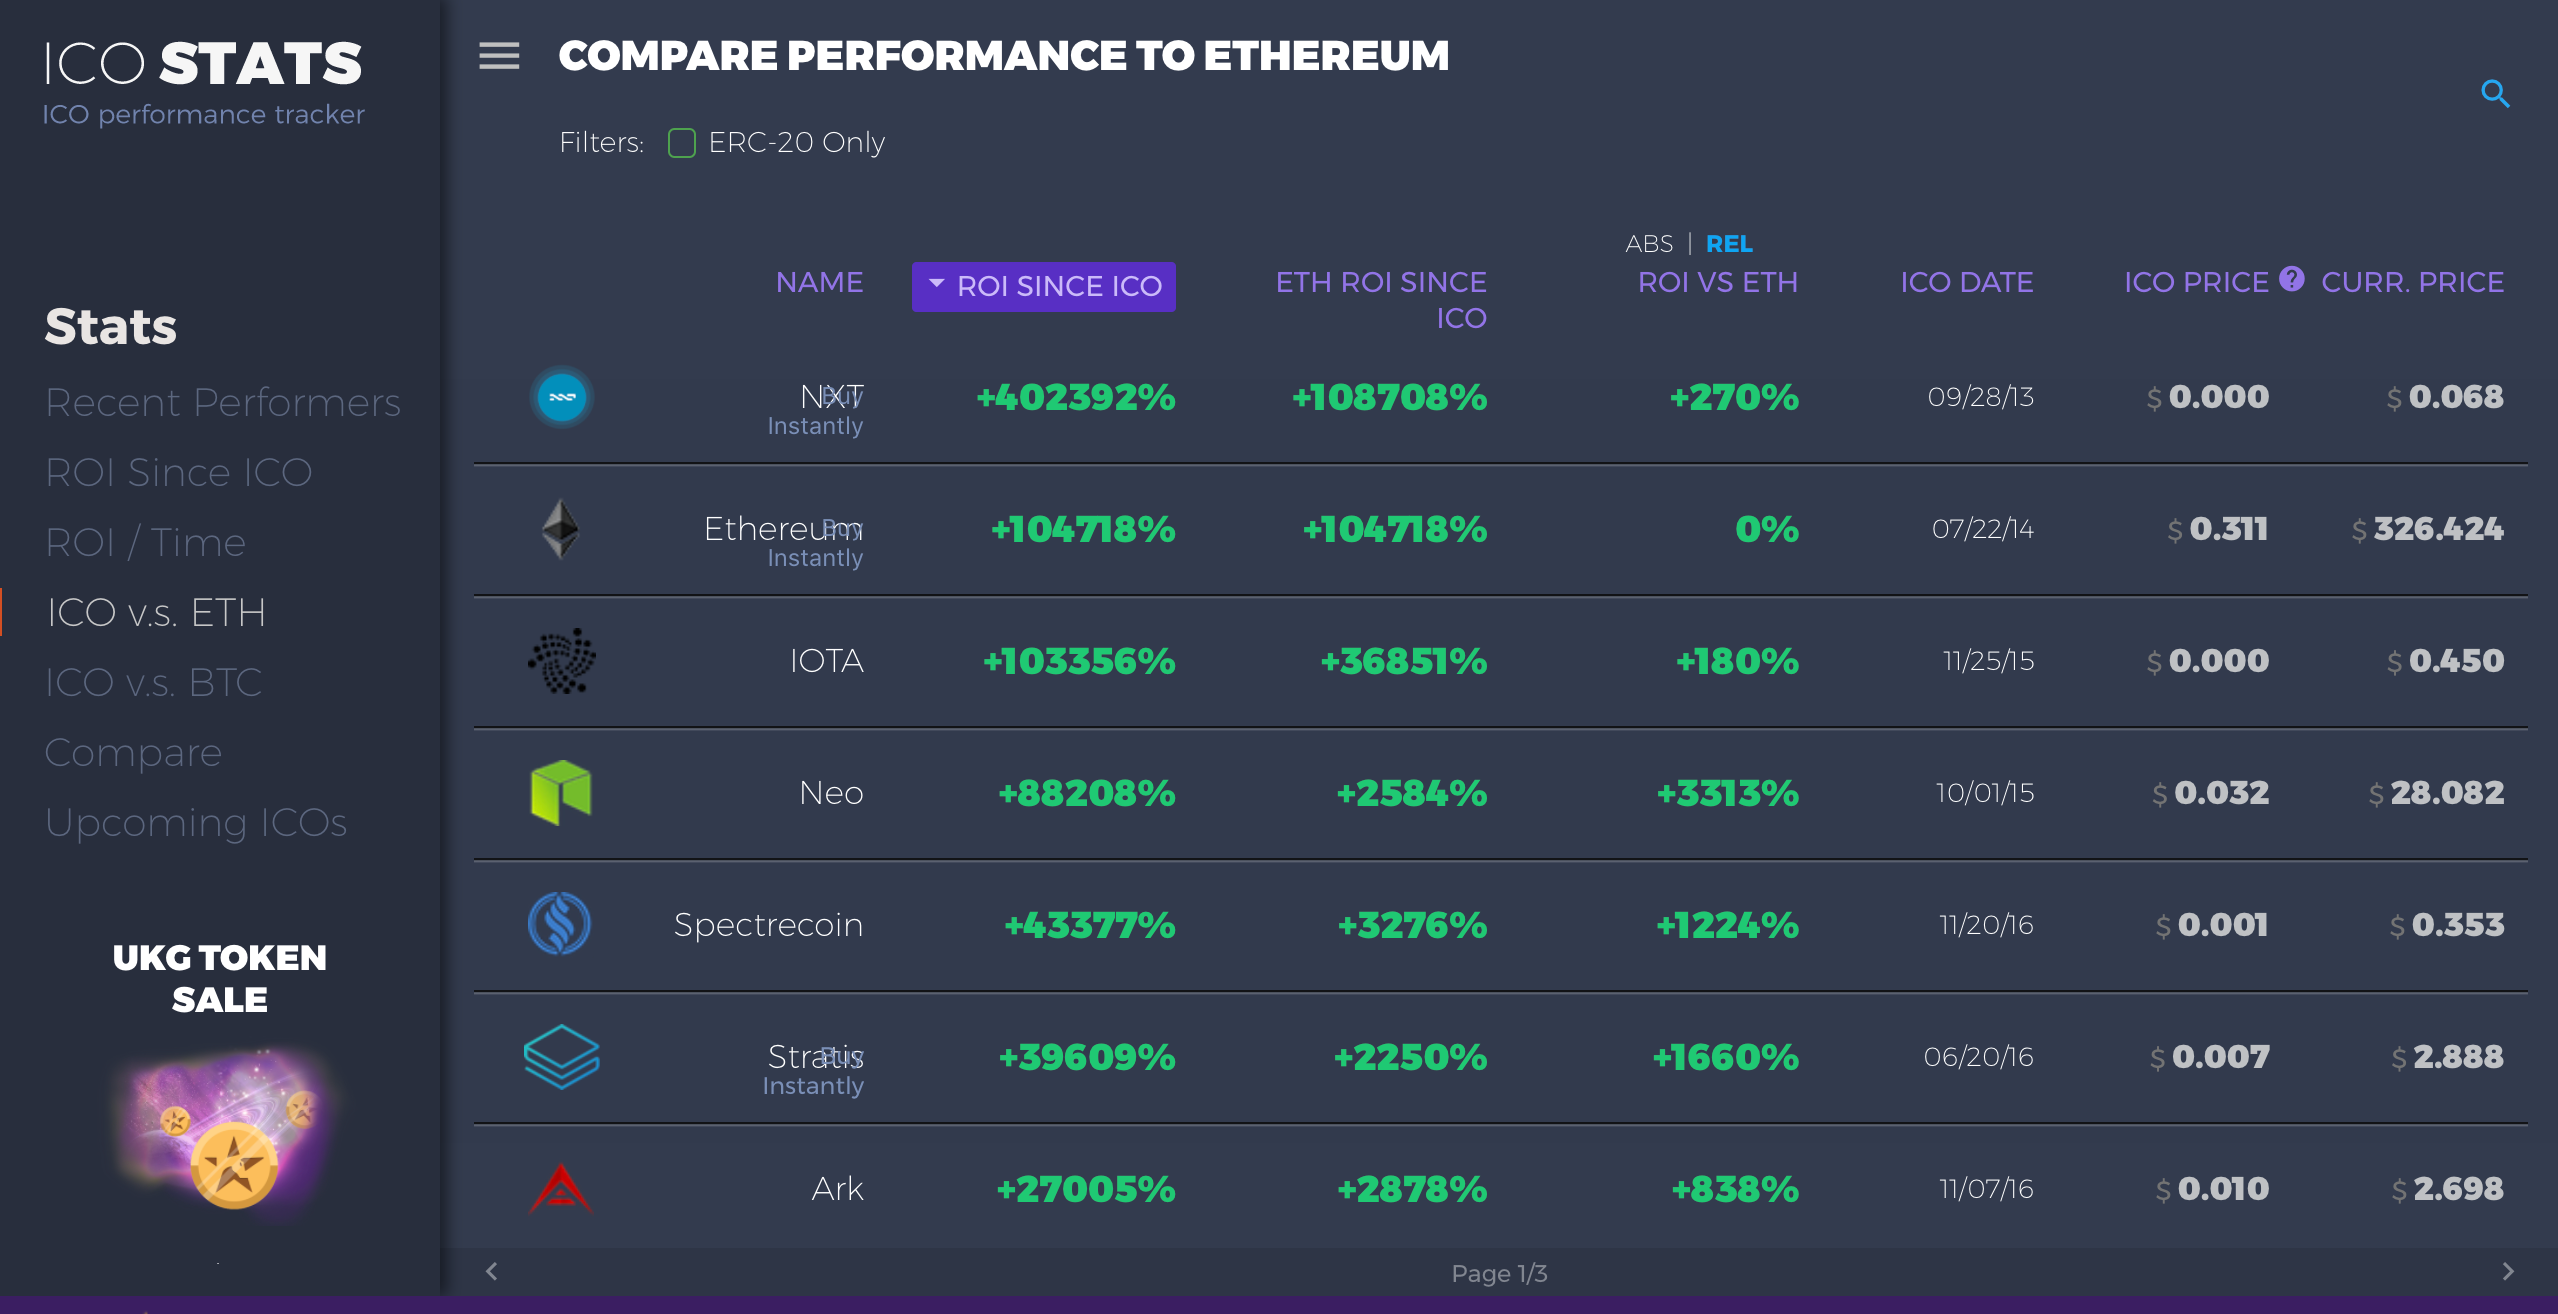The height and width of the screenshot is (1314, 2558).
Task: Enable the ERC-20 Only filter checkbox
Action: tap(682, 143)
